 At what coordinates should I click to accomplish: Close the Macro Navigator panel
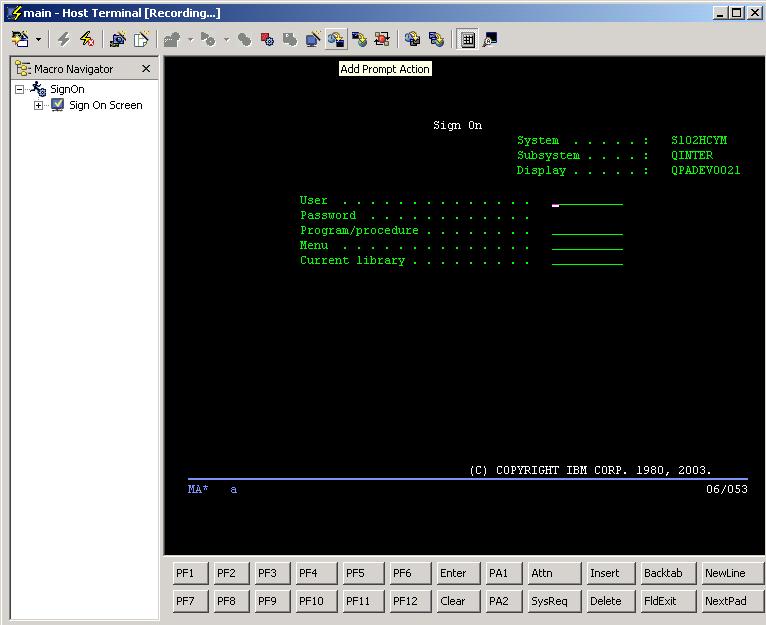(146, 68)
